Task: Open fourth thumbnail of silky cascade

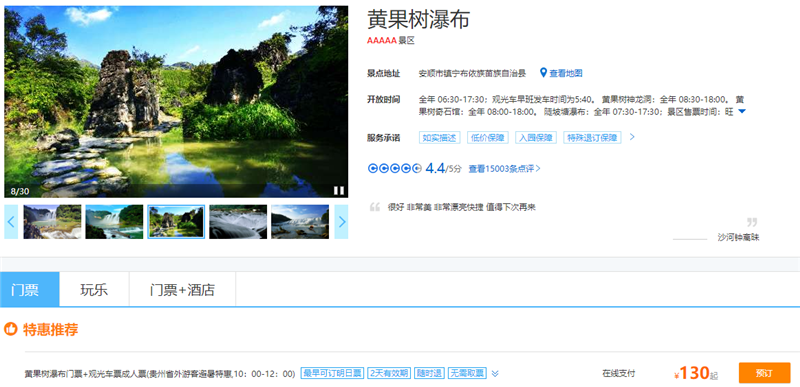Action: (x=238, y=222)
